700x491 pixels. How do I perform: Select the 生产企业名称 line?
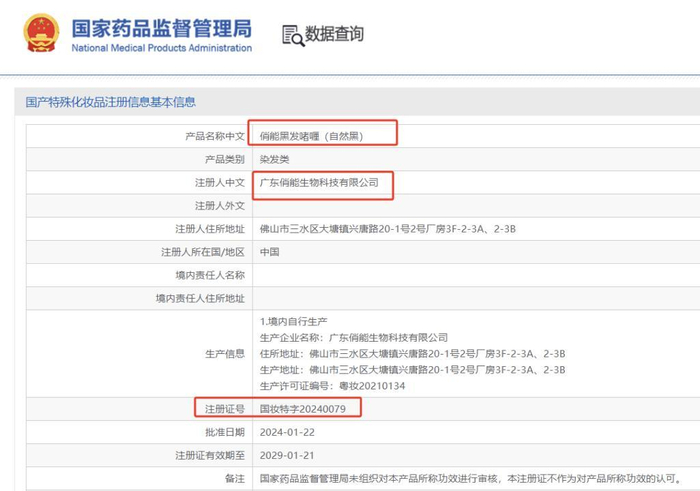click(x=354, y=337)
